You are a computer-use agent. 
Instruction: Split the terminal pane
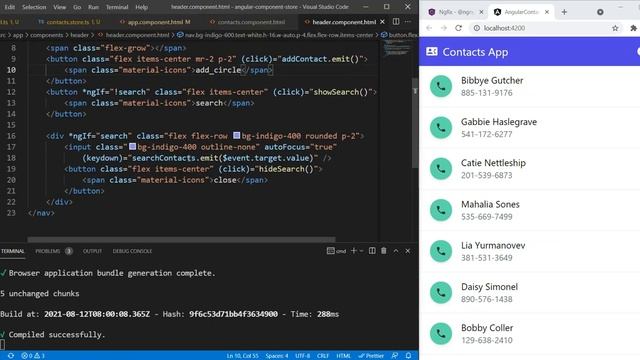click(372, 251)
